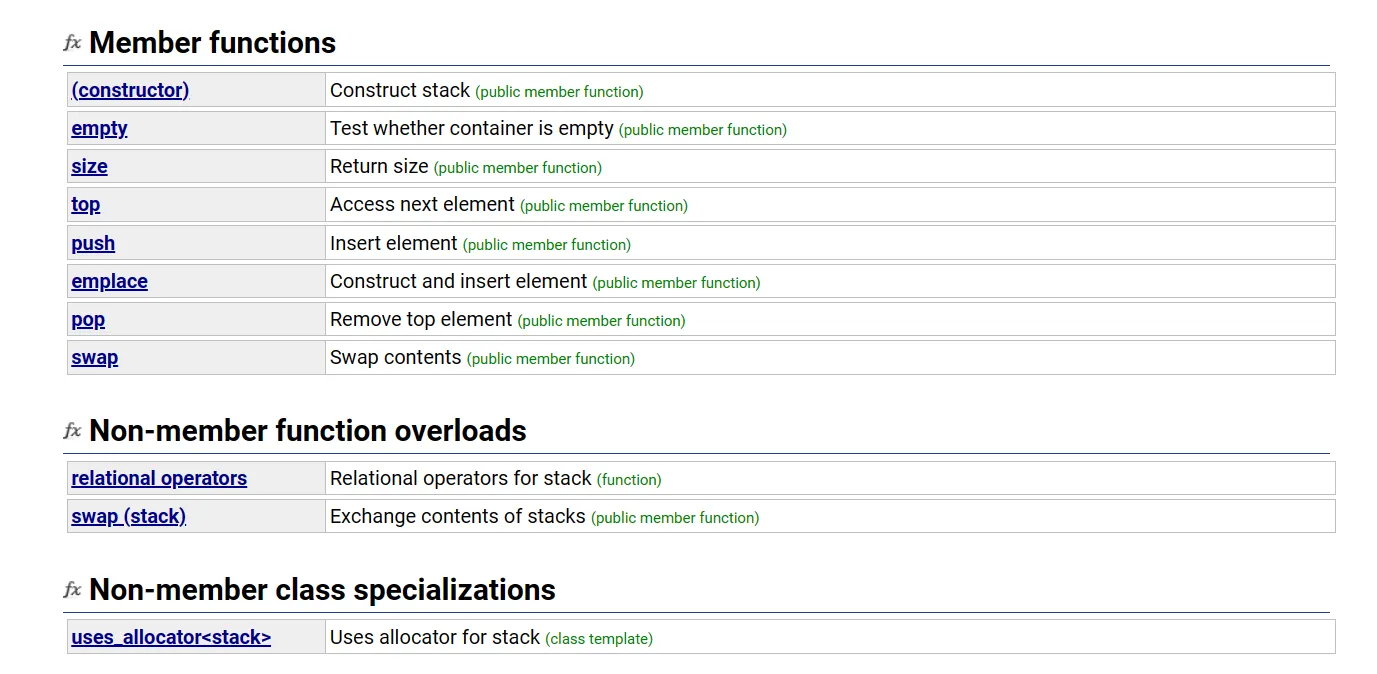Follow the top member function link

[x=85, y=204]
